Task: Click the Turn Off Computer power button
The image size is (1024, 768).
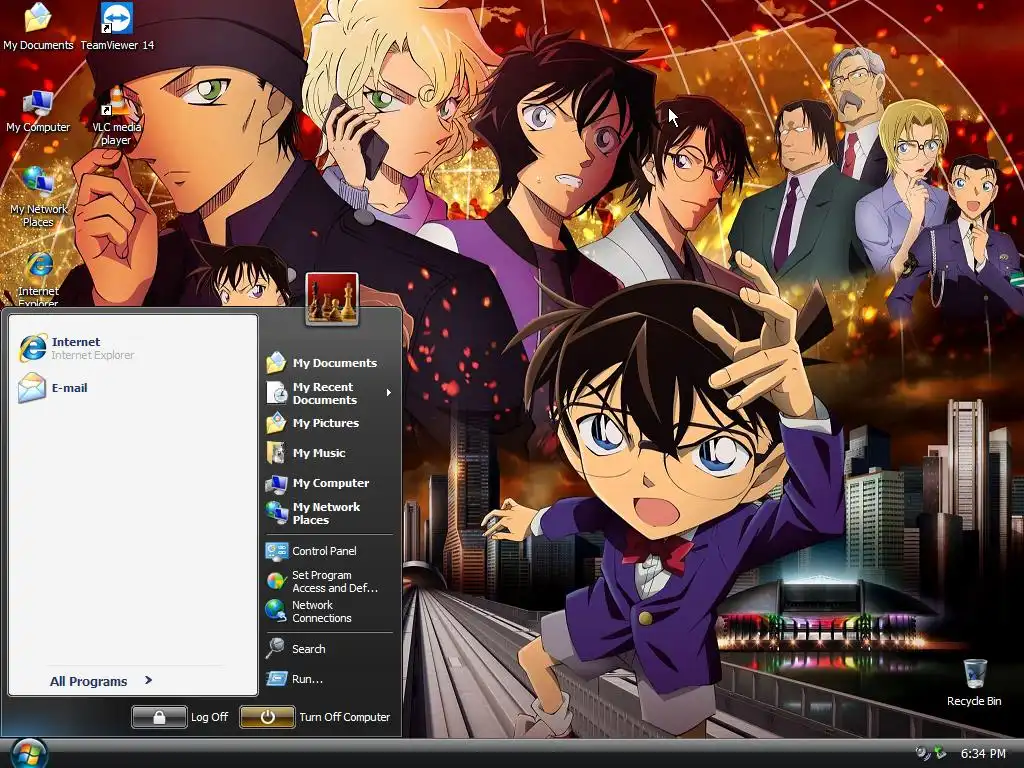Action: pos(267,717)
